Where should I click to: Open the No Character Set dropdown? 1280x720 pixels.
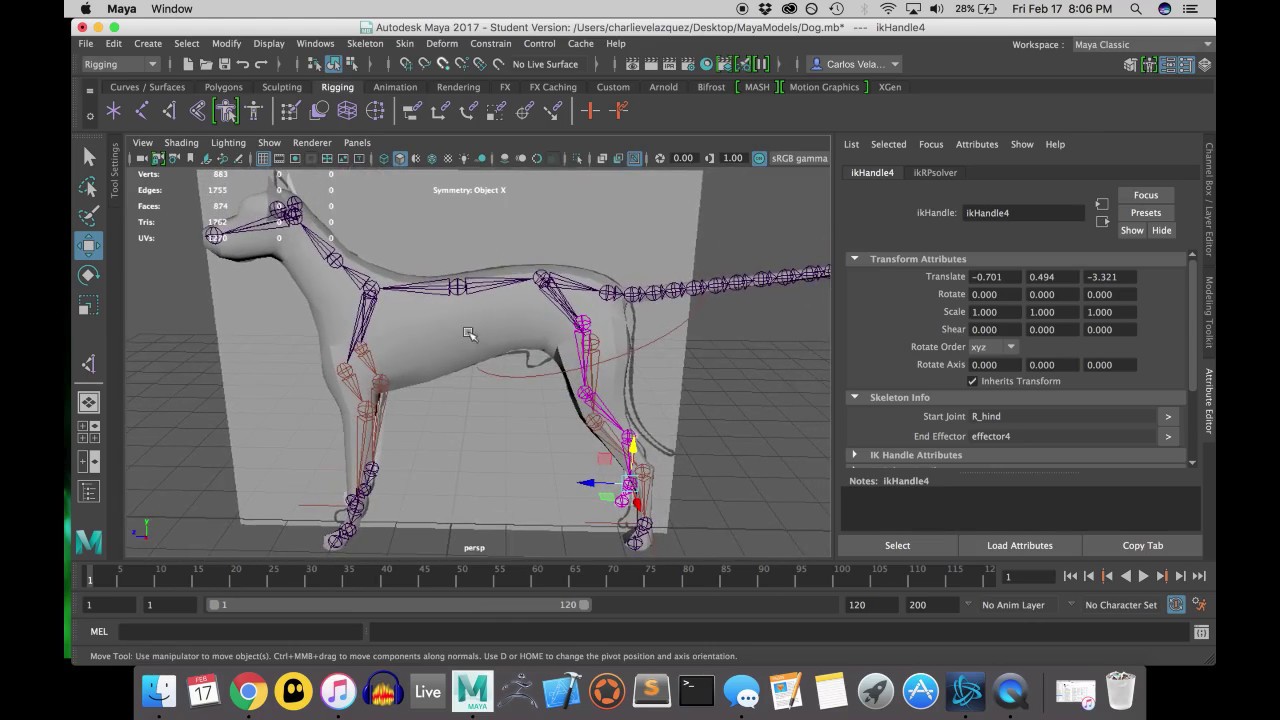pyautogui.click(x=1120, y=605)
